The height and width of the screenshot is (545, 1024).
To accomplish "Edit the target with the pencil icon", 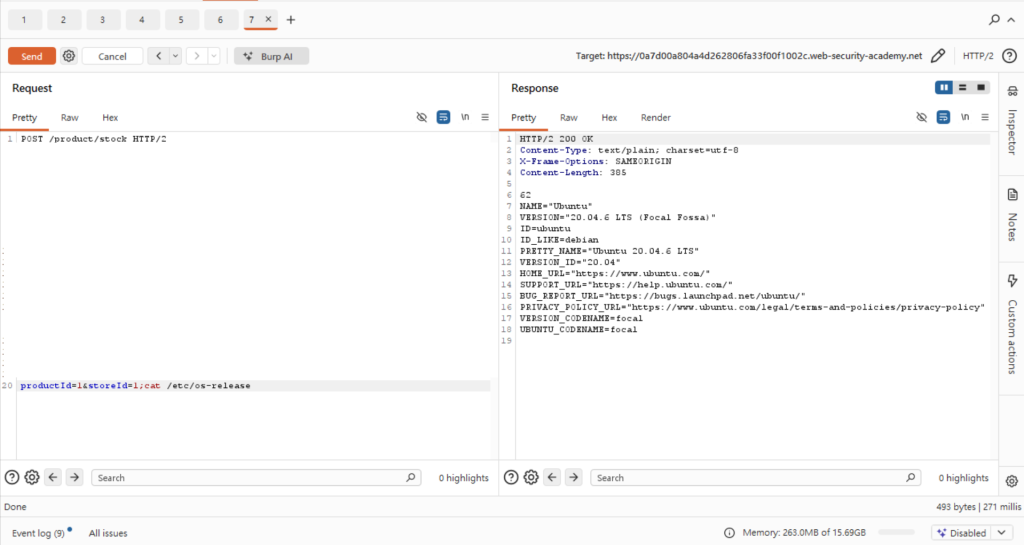I will [x=938, y=56].
